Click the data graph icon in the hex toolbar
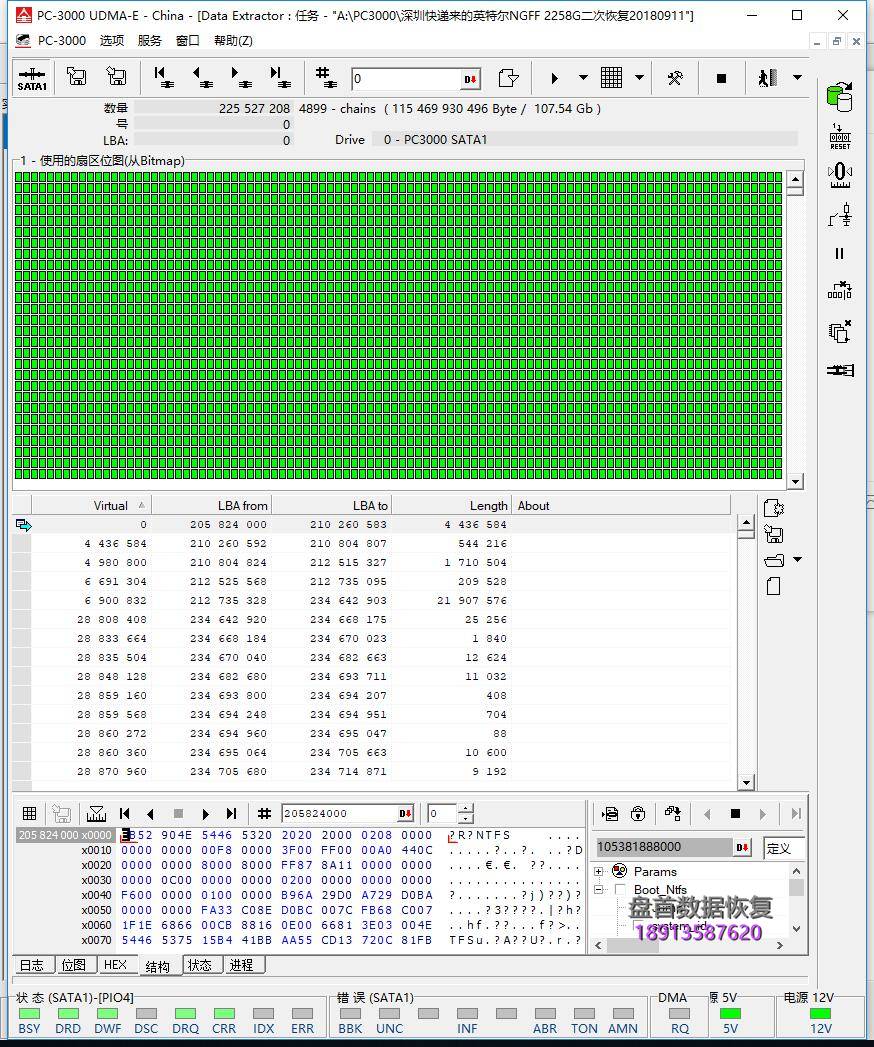The image size is (874, 1047). (x=96, y=813)
